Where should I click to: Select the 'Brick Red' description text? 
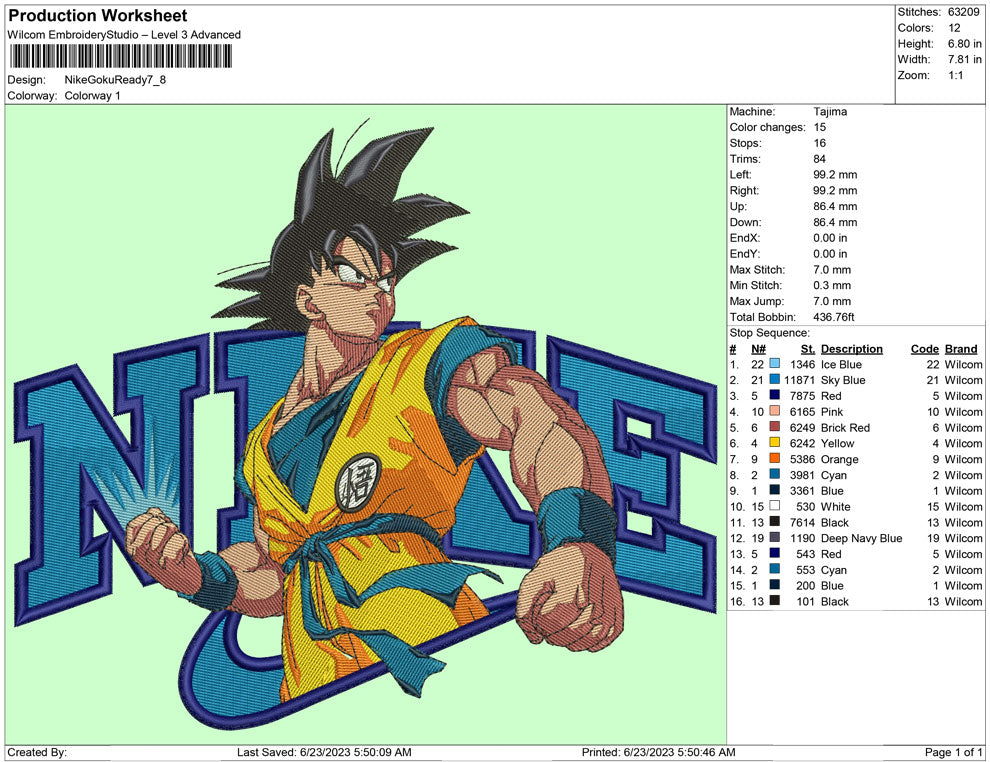(845, 427)
